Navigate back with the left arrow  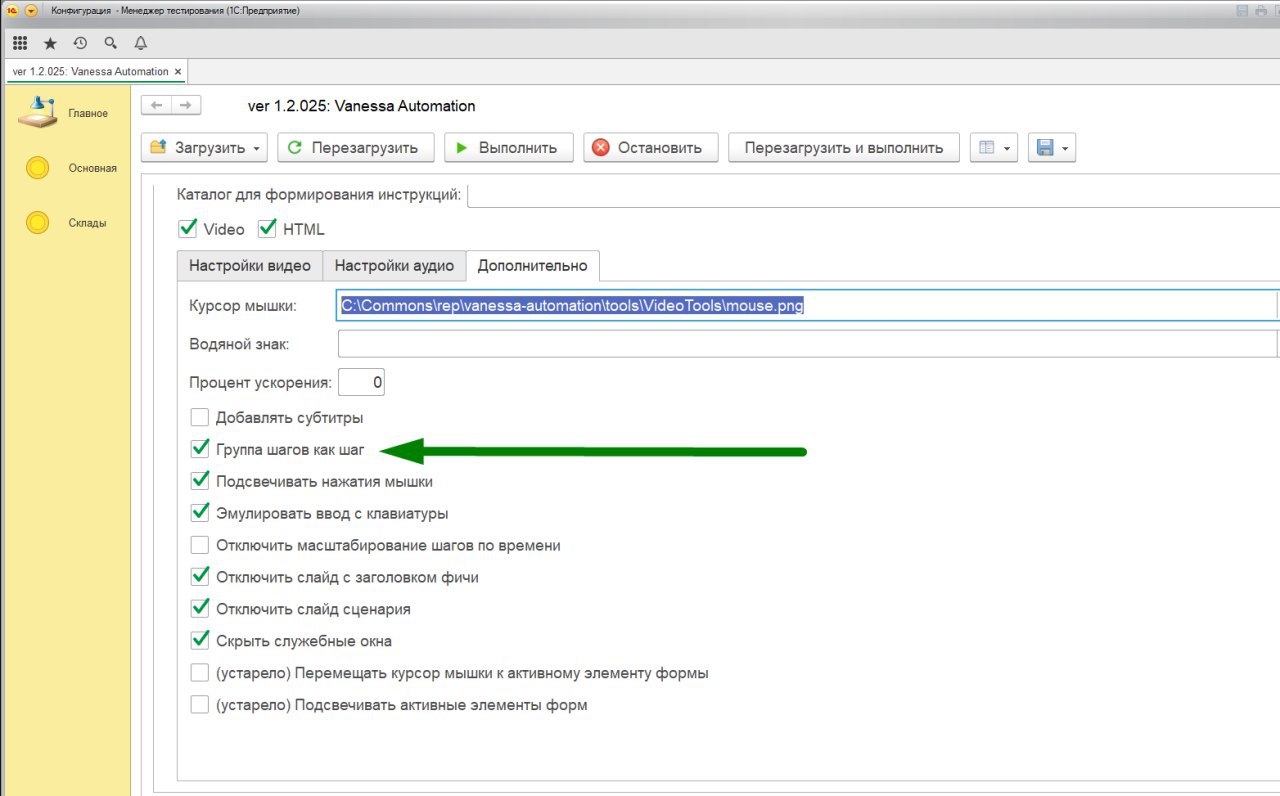click(157, 105)
